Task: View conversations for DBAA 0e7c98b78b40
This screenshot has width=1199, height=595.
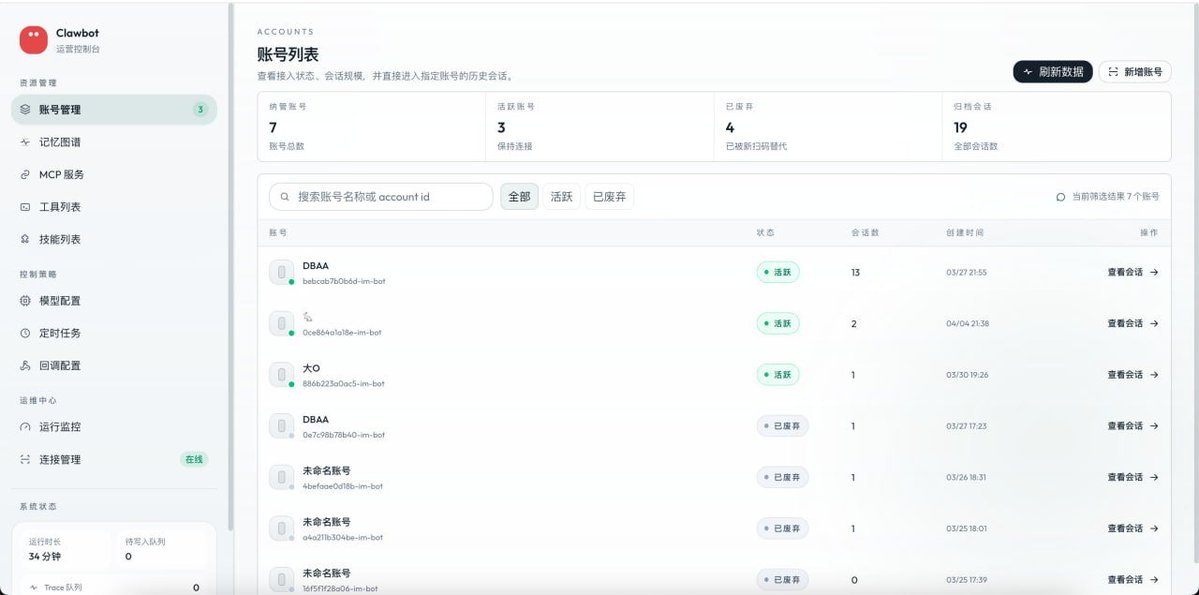Action: coord(1132,426)
